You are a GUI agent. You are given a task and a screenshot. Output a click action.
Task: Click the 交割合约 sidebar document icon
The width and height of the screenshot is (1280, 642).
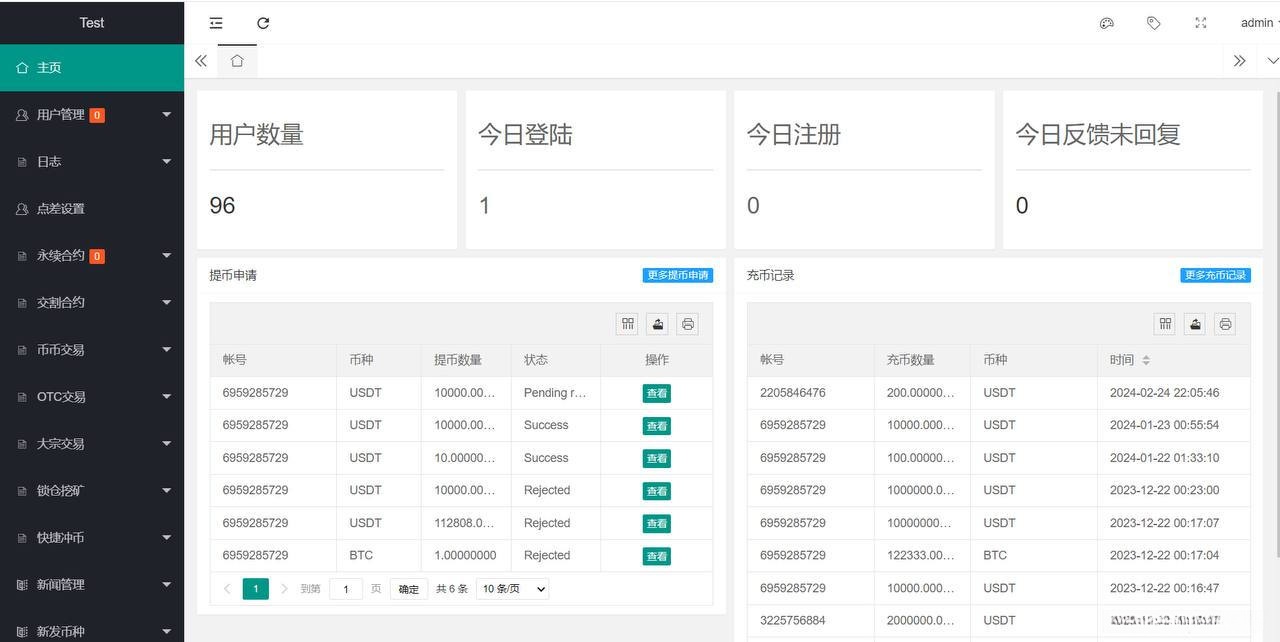(22, 303)
